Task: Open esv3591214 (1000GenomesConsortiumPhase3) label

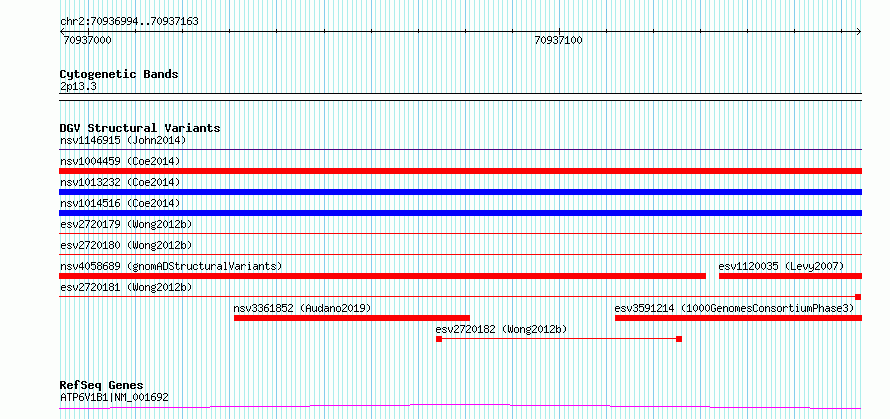Action: 734,308
